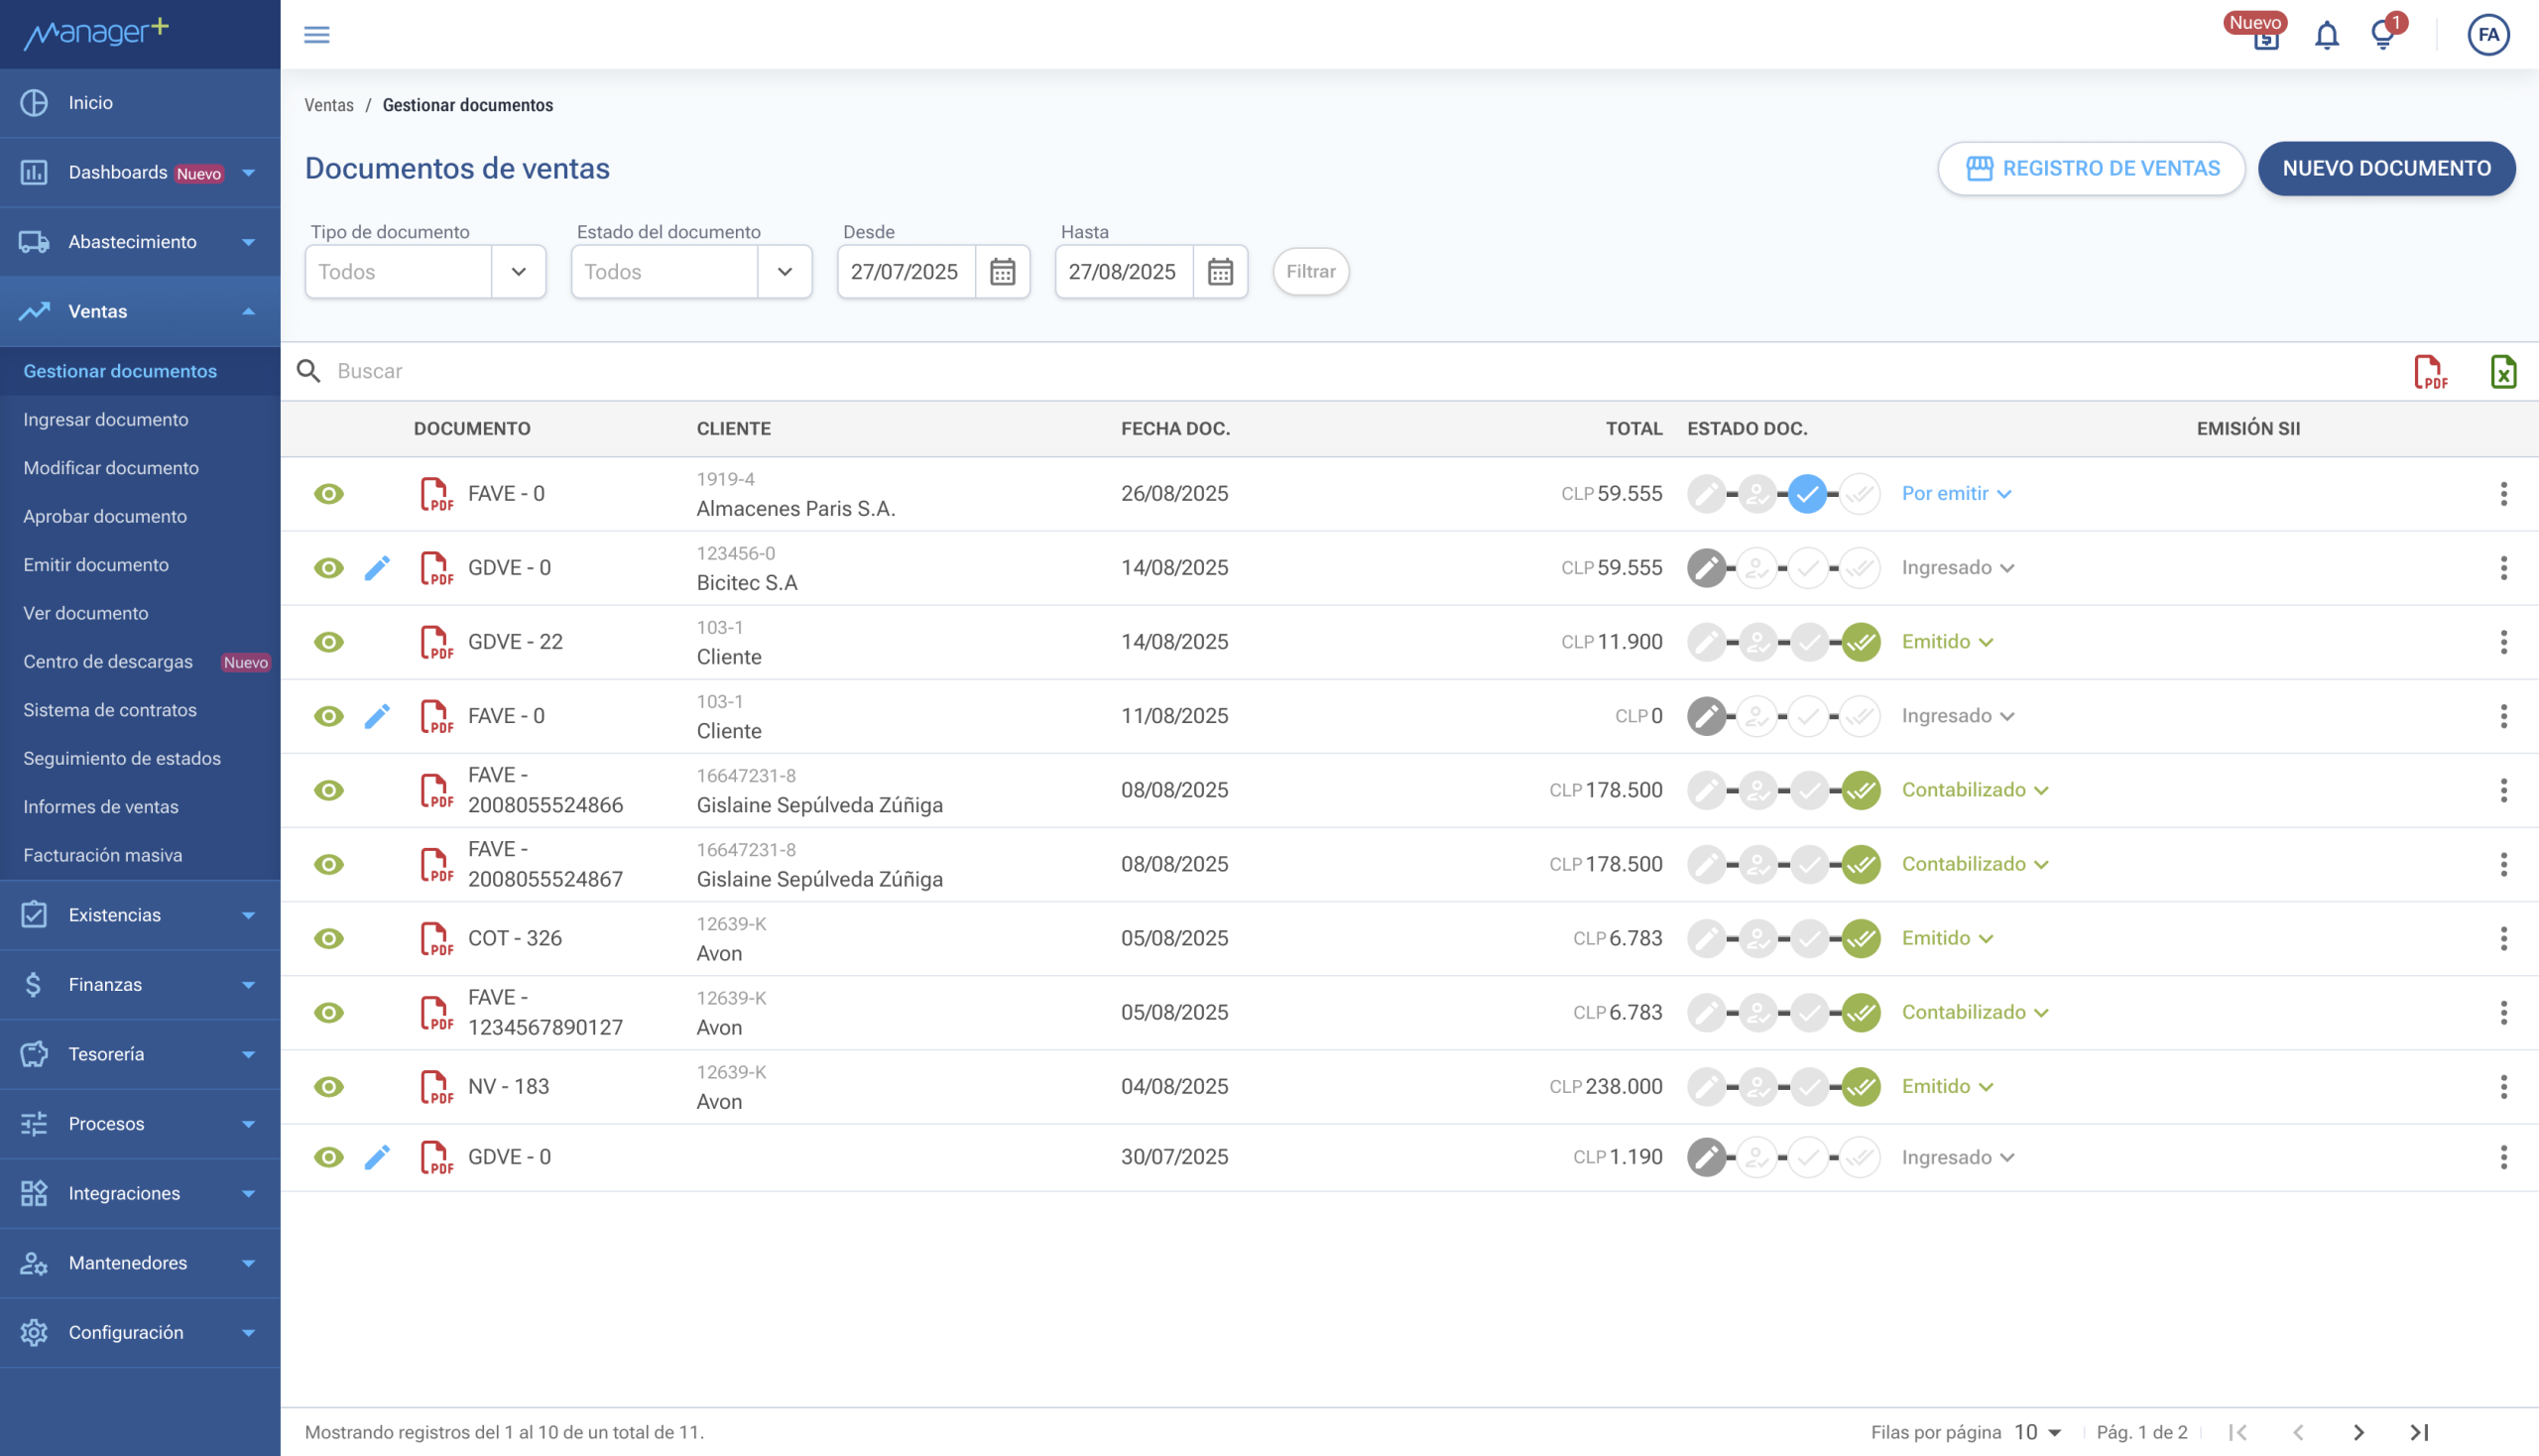Open Centro de descargas submenu item
The image size is (2539, 1456).
pyautogui.click(x=108, y=662)
